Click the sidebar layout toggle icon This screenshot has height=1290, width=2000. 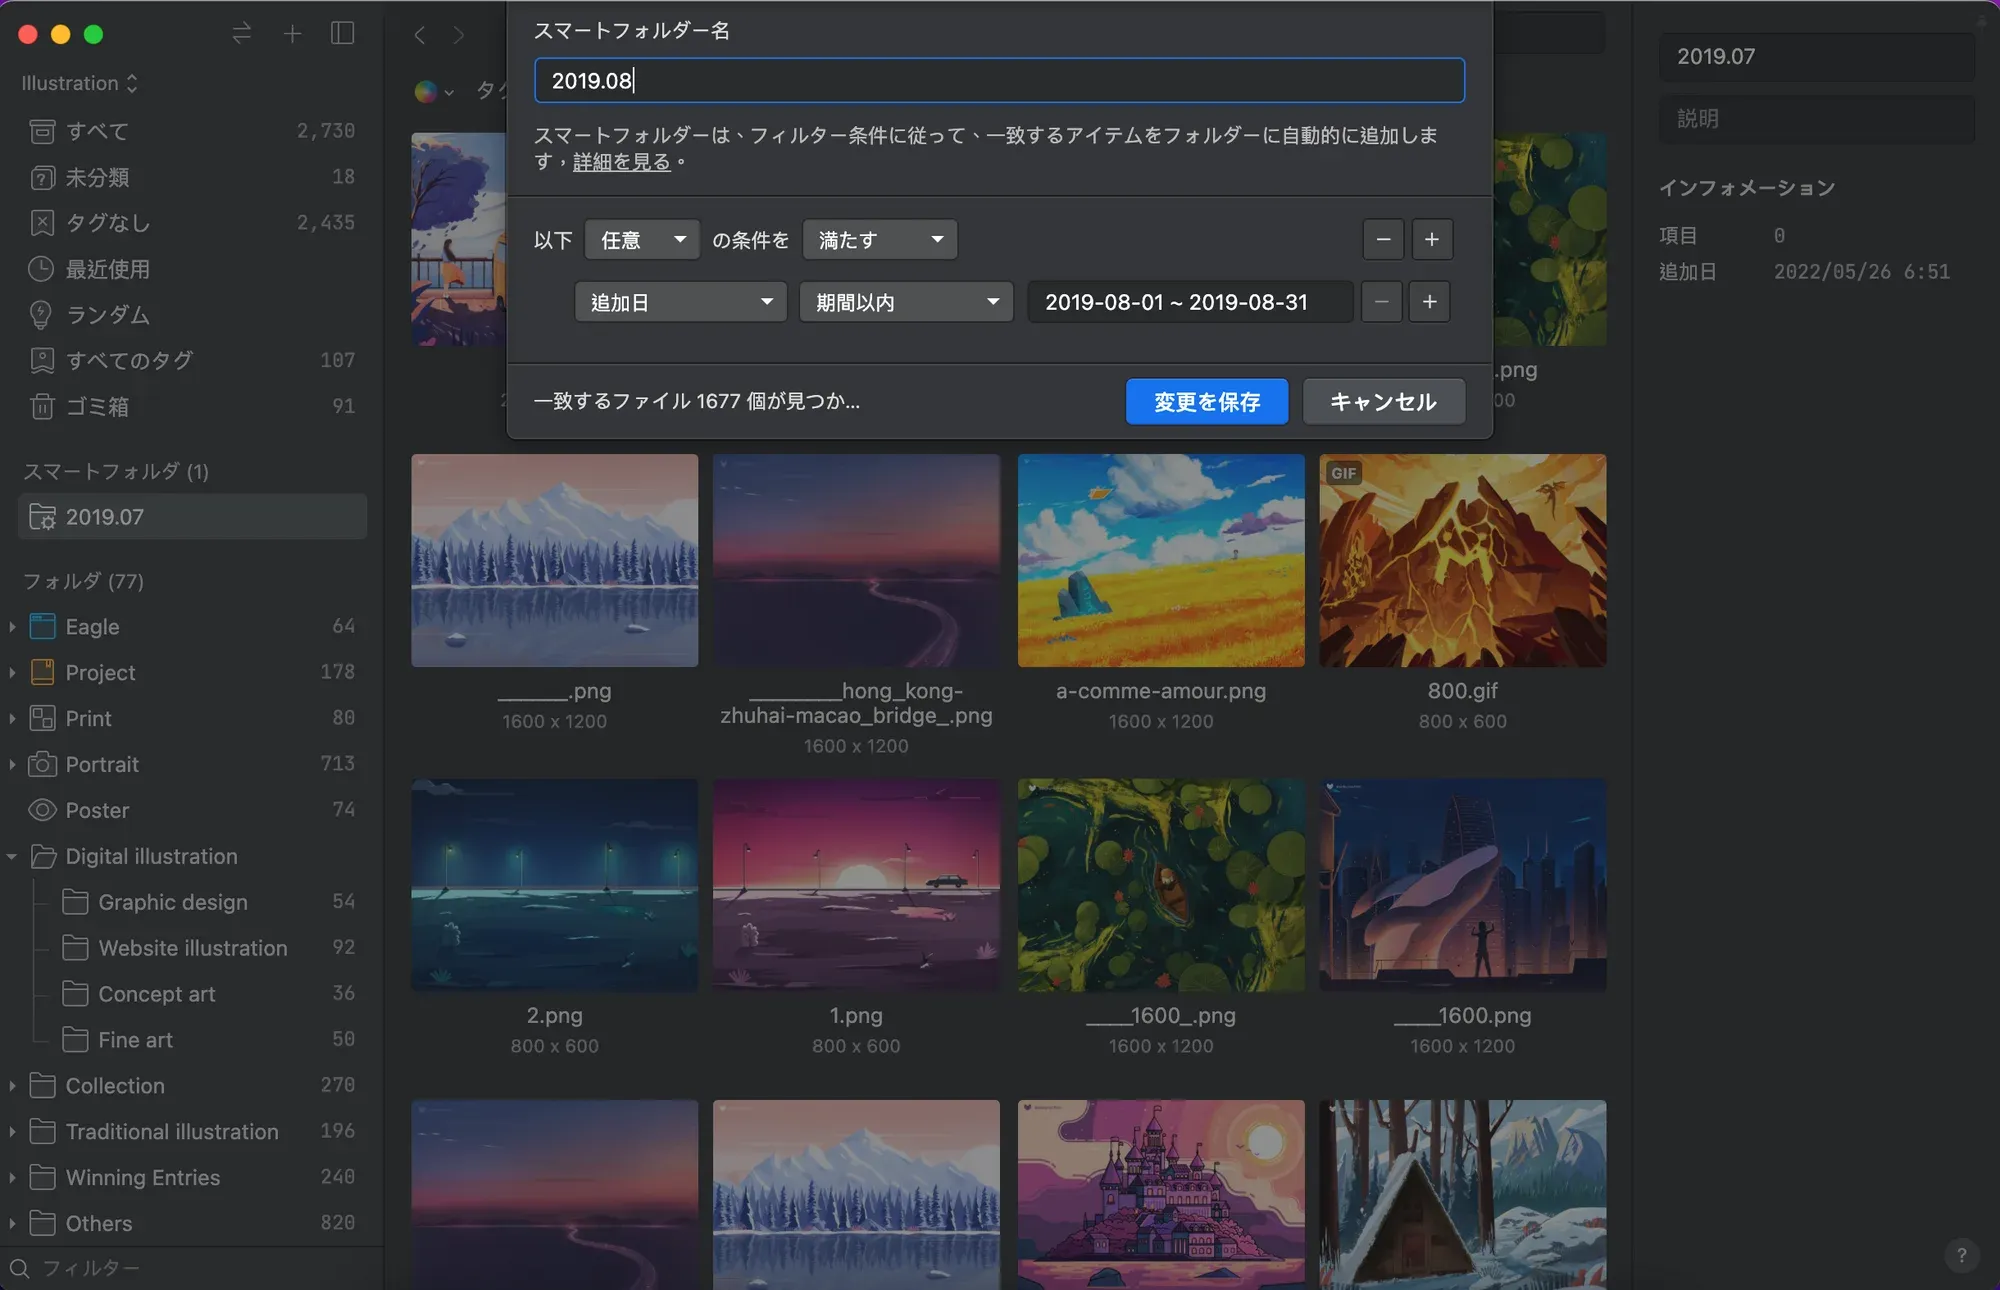point(342,34)
